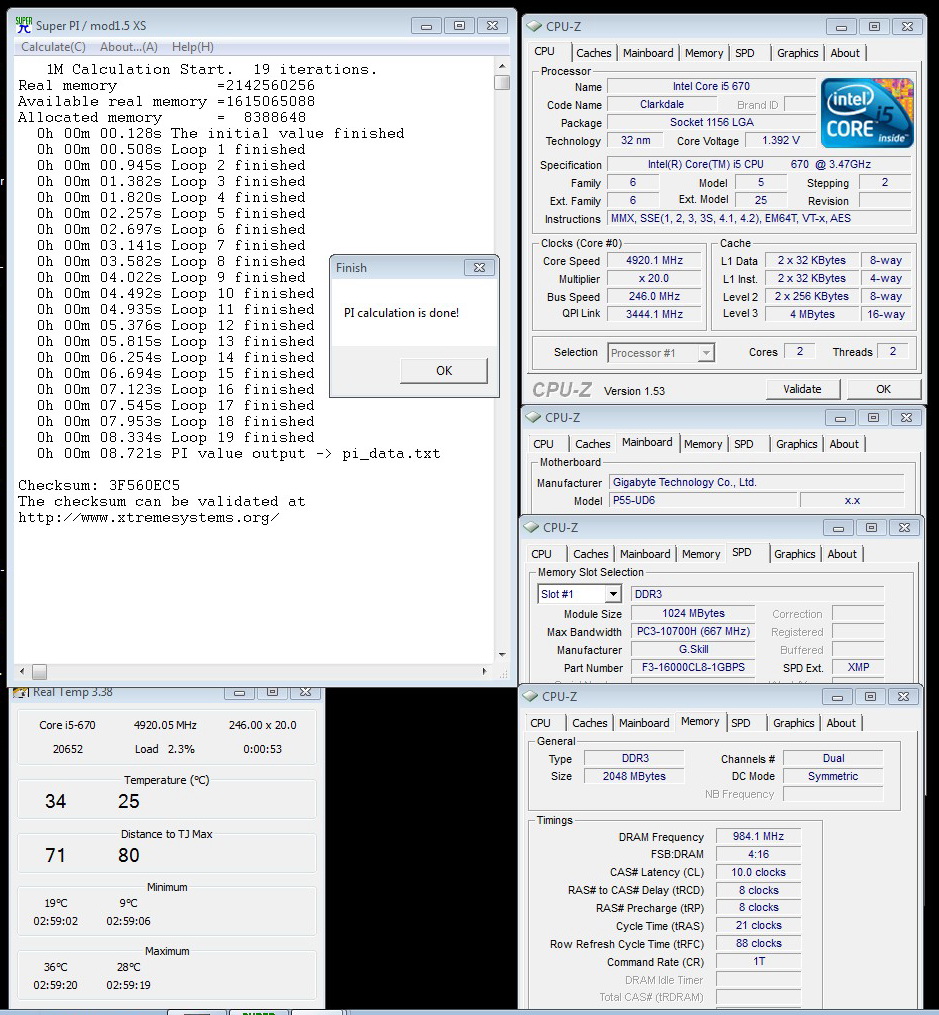Click the CAS# Latency value 10.0 clocks
Viewport: 939px width, 1015px height.
(x=758, y=873)
